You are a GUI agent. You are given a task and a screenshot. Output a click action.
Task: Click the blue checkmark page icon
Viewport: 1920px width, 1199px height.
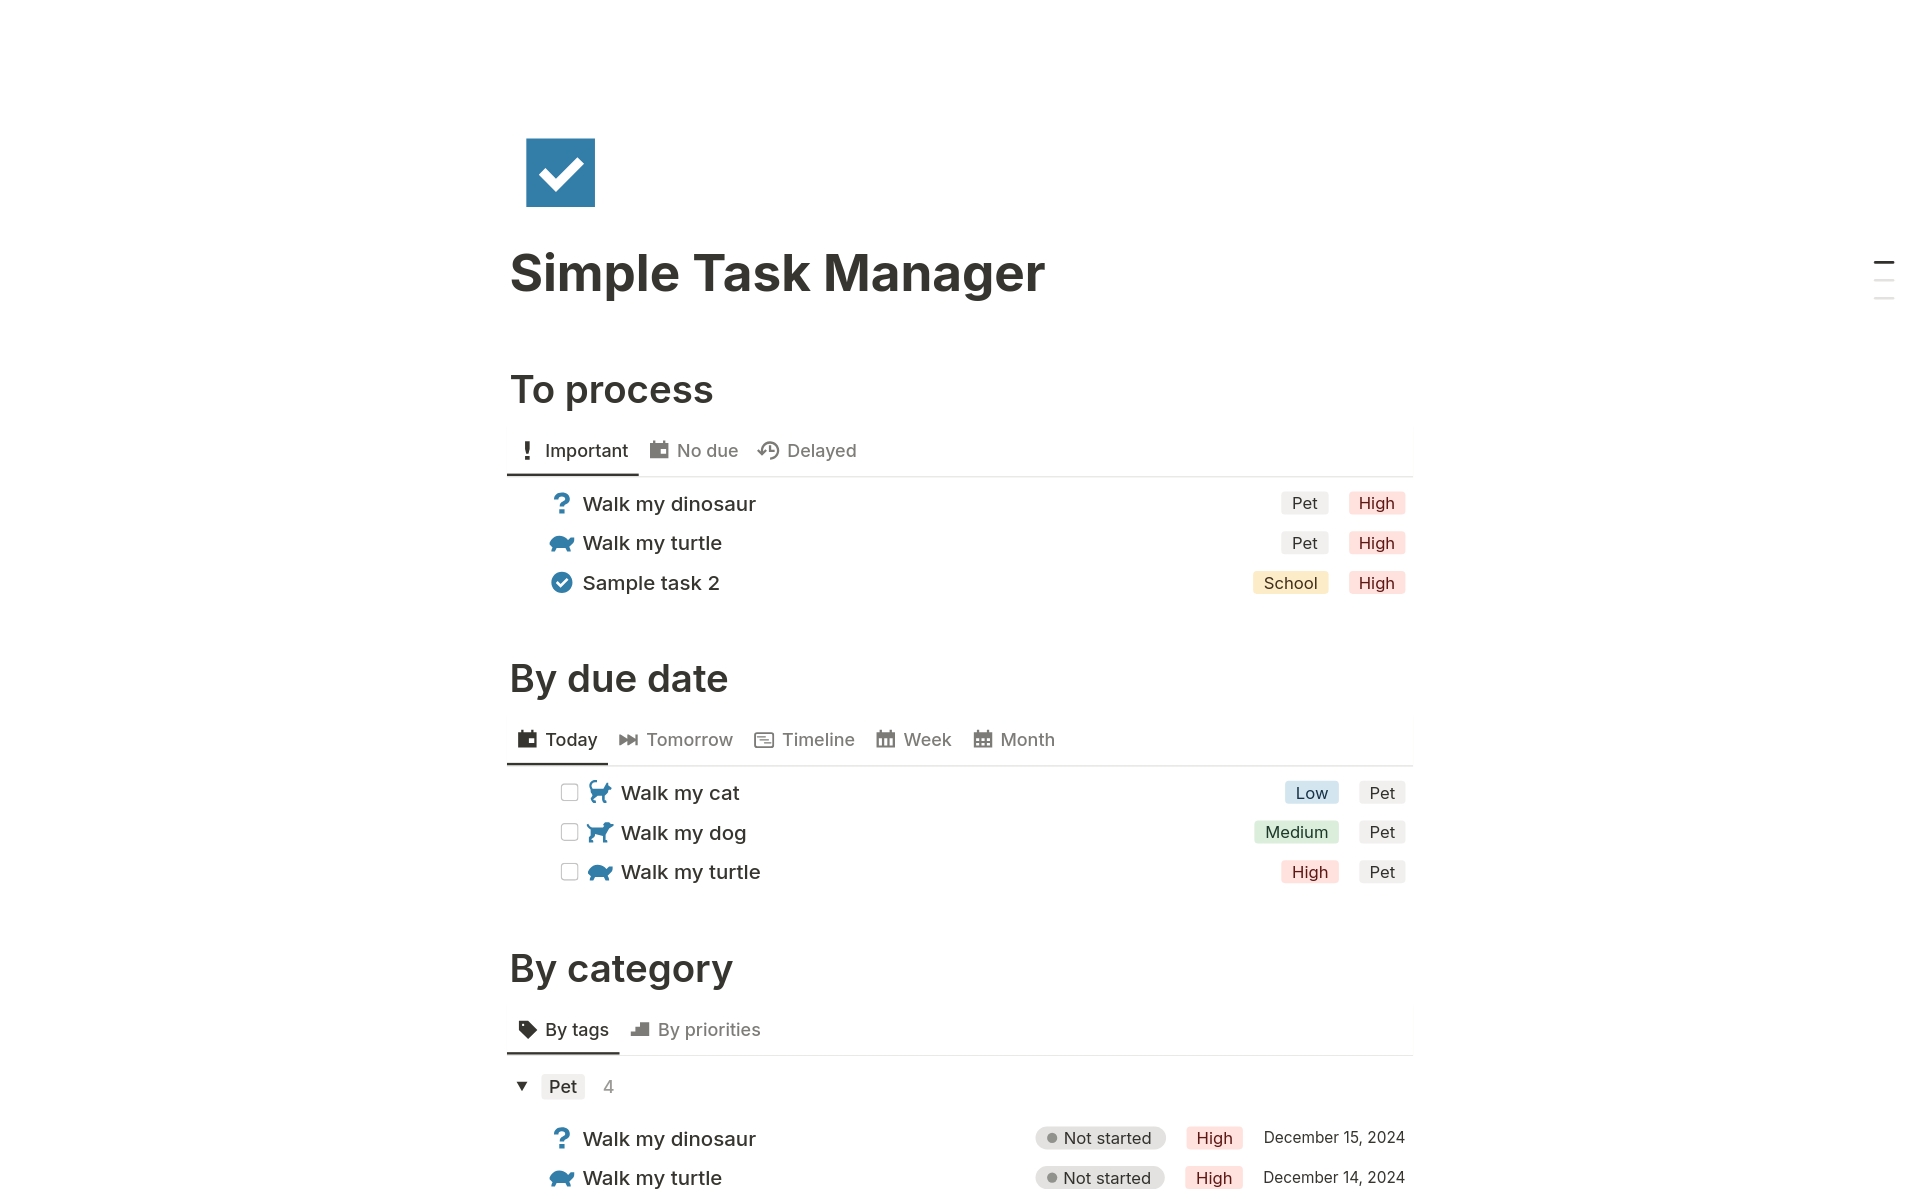click(560, 172)
